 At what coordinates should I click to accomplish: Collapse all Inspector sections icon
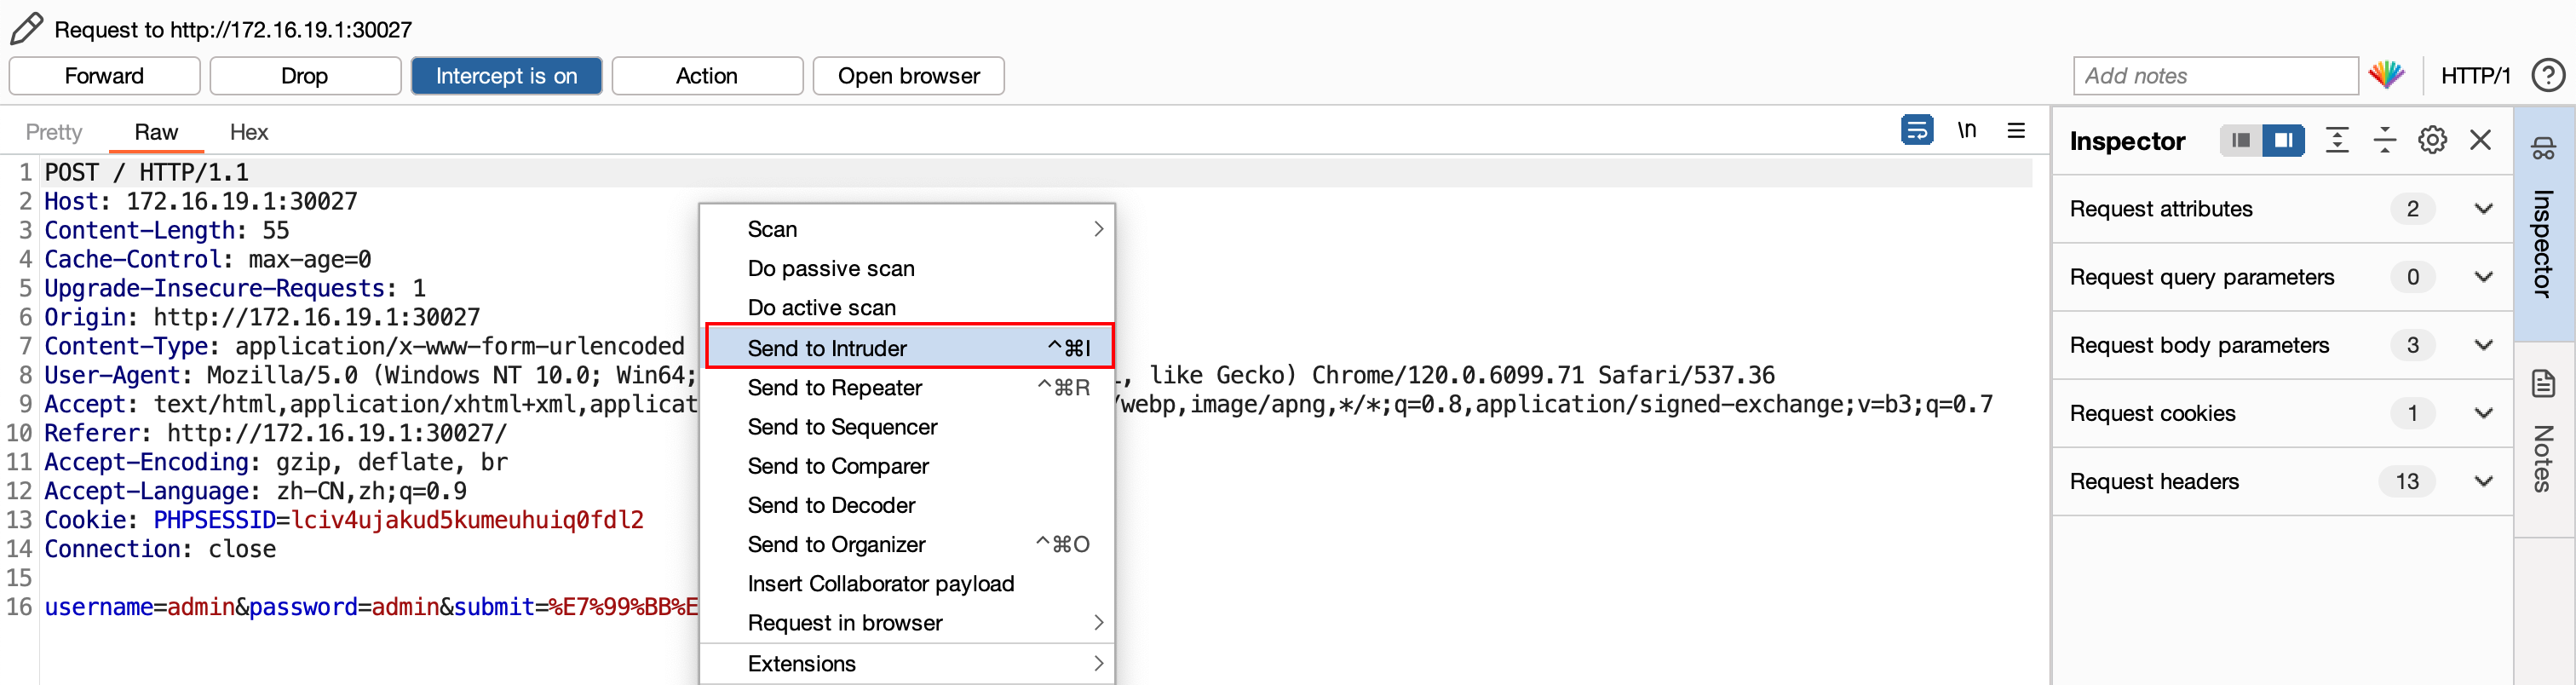pos(2384,140)
